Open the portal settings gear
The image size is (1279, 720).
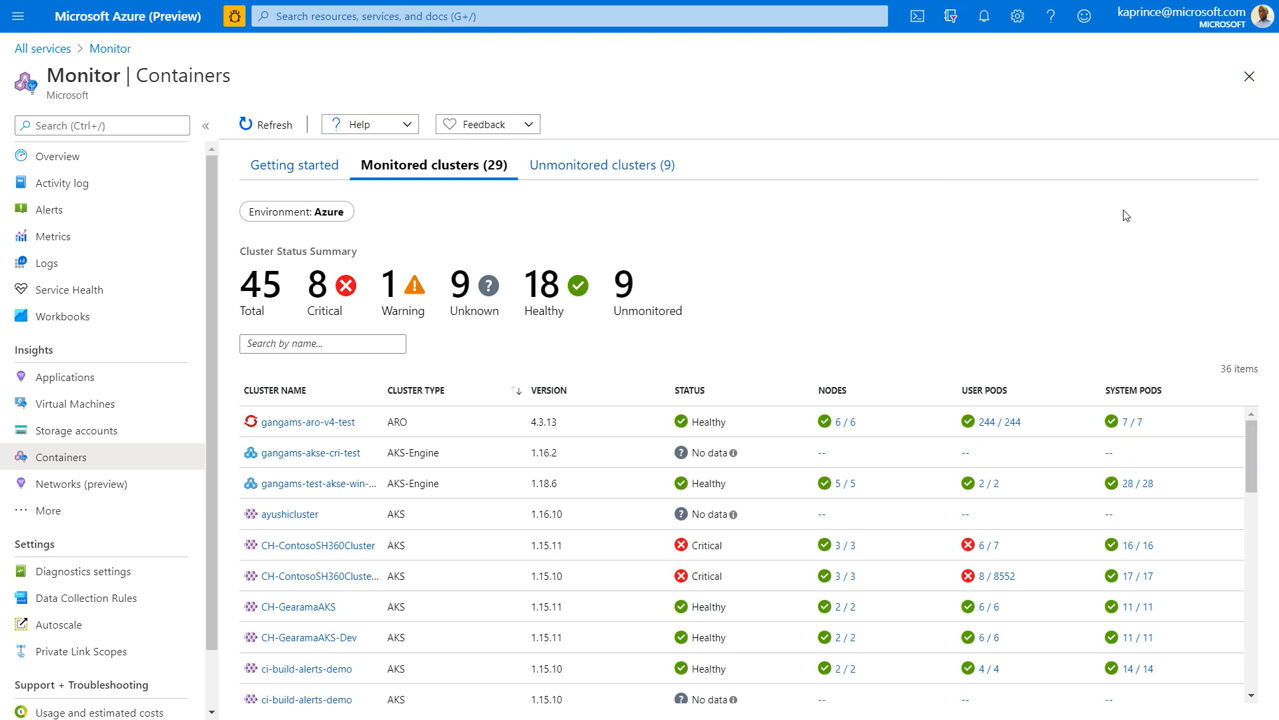[x=1017, y=16]
